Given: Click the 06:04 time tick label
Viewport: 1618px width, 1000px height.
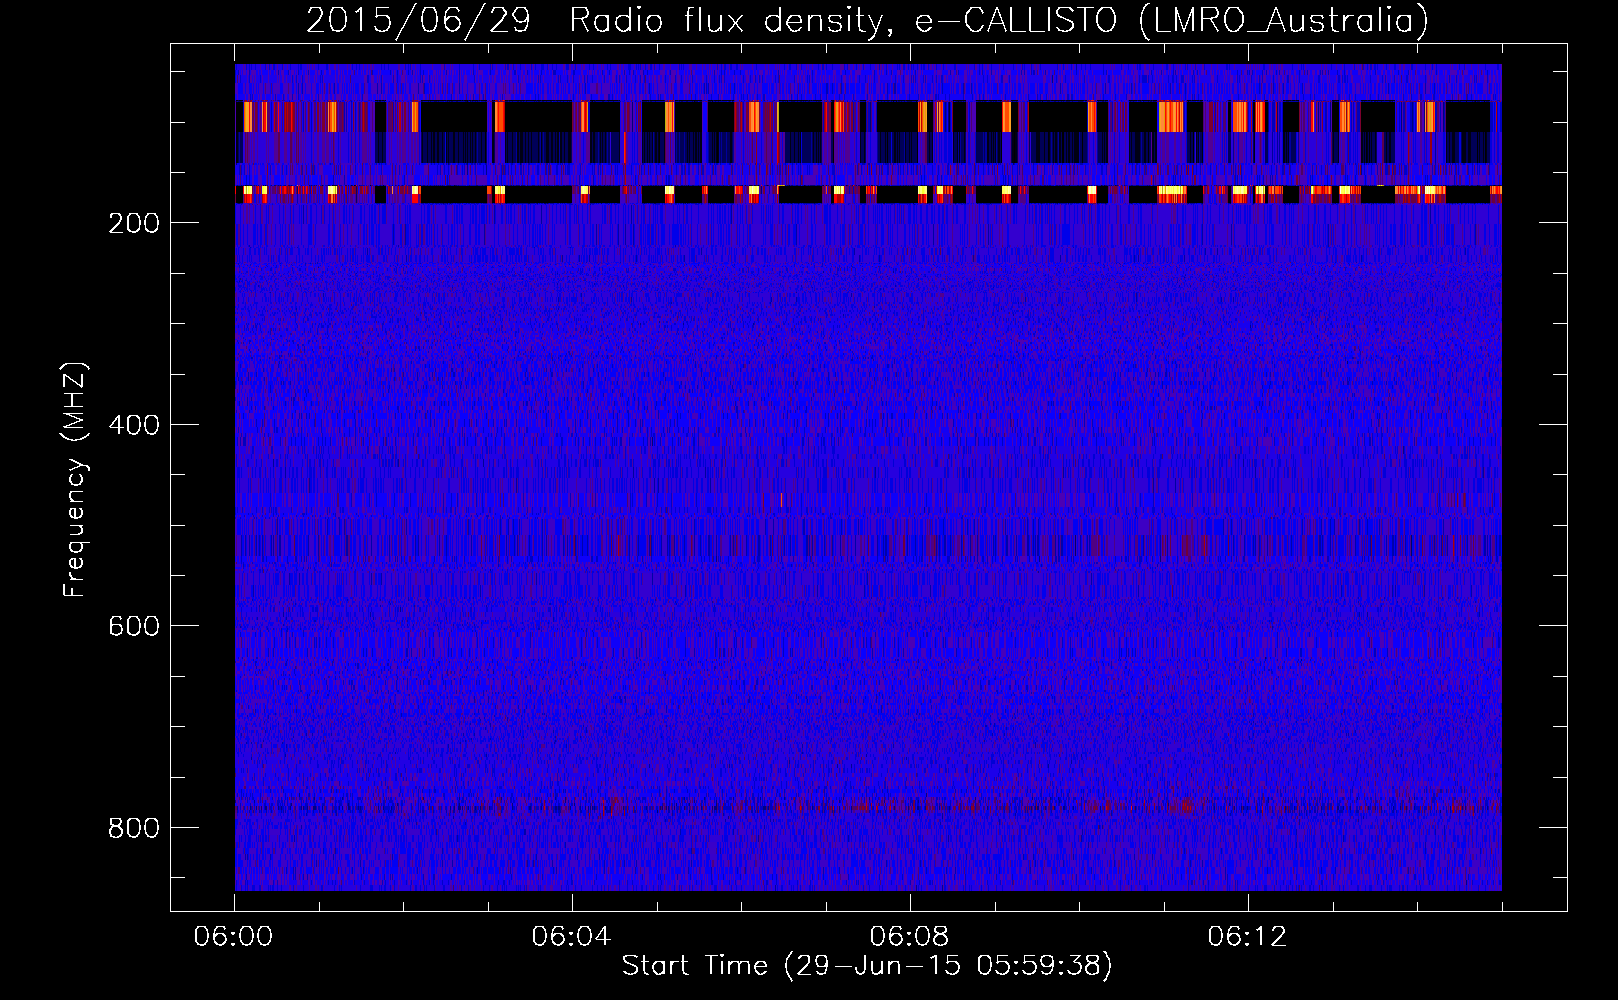Looking at the screenshot, I should pyautogui.click(x=572, y=937).
